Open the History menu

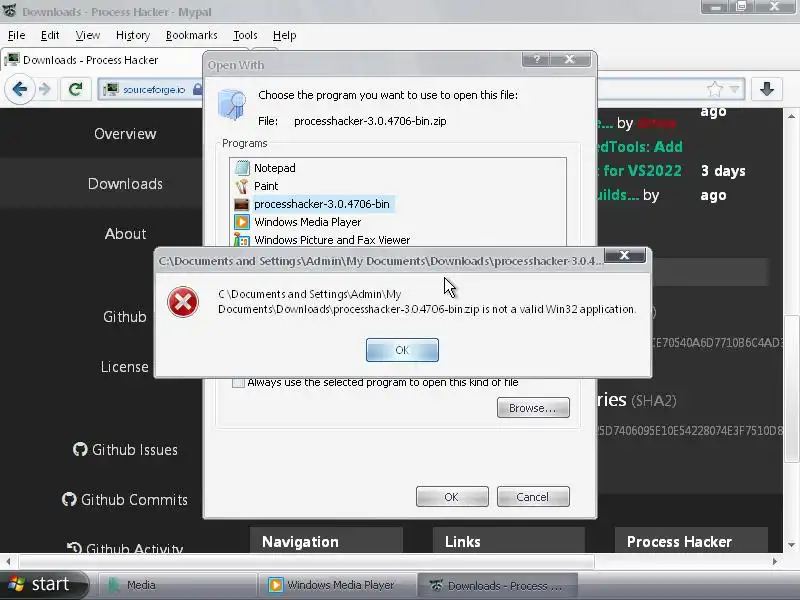(x=133, y=35)
